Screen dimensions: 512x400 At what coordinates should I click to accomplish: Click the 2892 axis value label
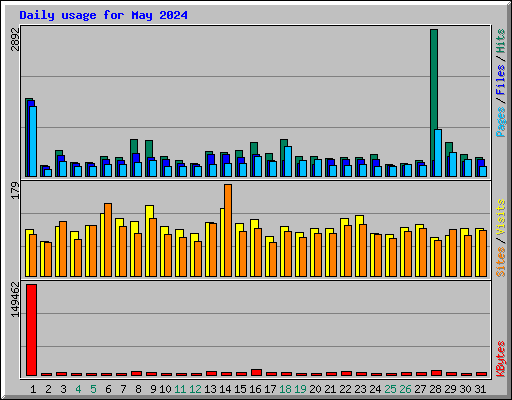(x=16, y=40)
